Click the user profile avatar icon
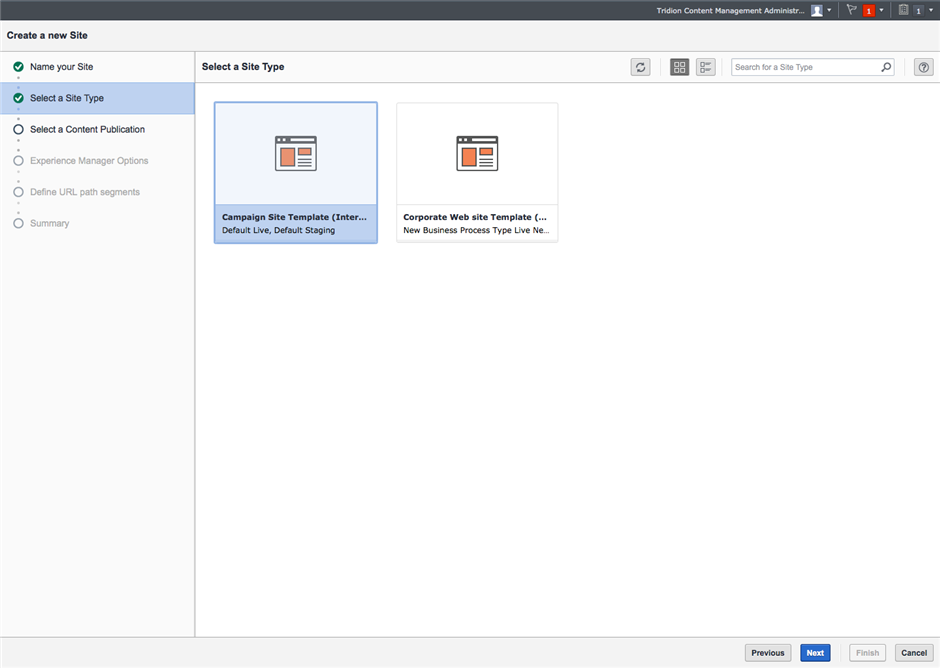 [817, 10]
